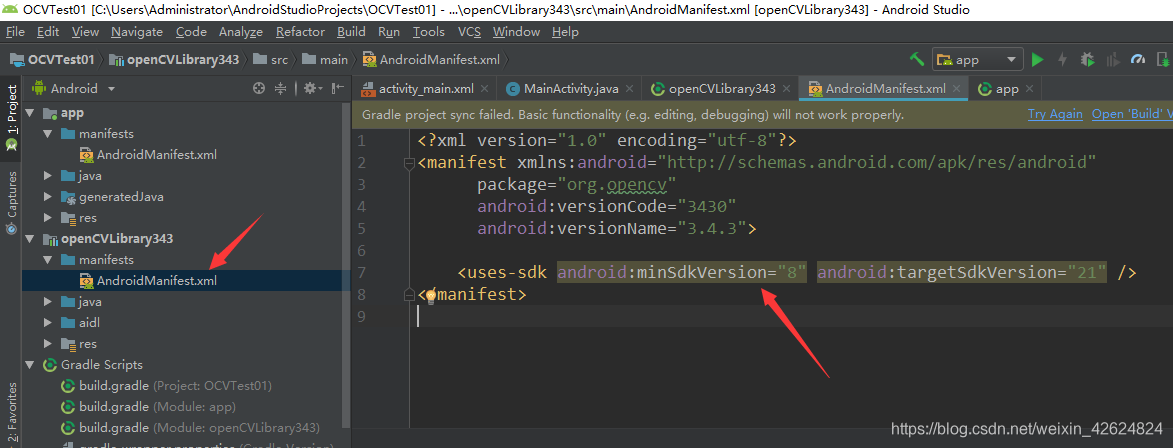This screenshot has height=448, width=1173.
Task: Open the Android view selector dropdown
Action: [x=73, y=88]
